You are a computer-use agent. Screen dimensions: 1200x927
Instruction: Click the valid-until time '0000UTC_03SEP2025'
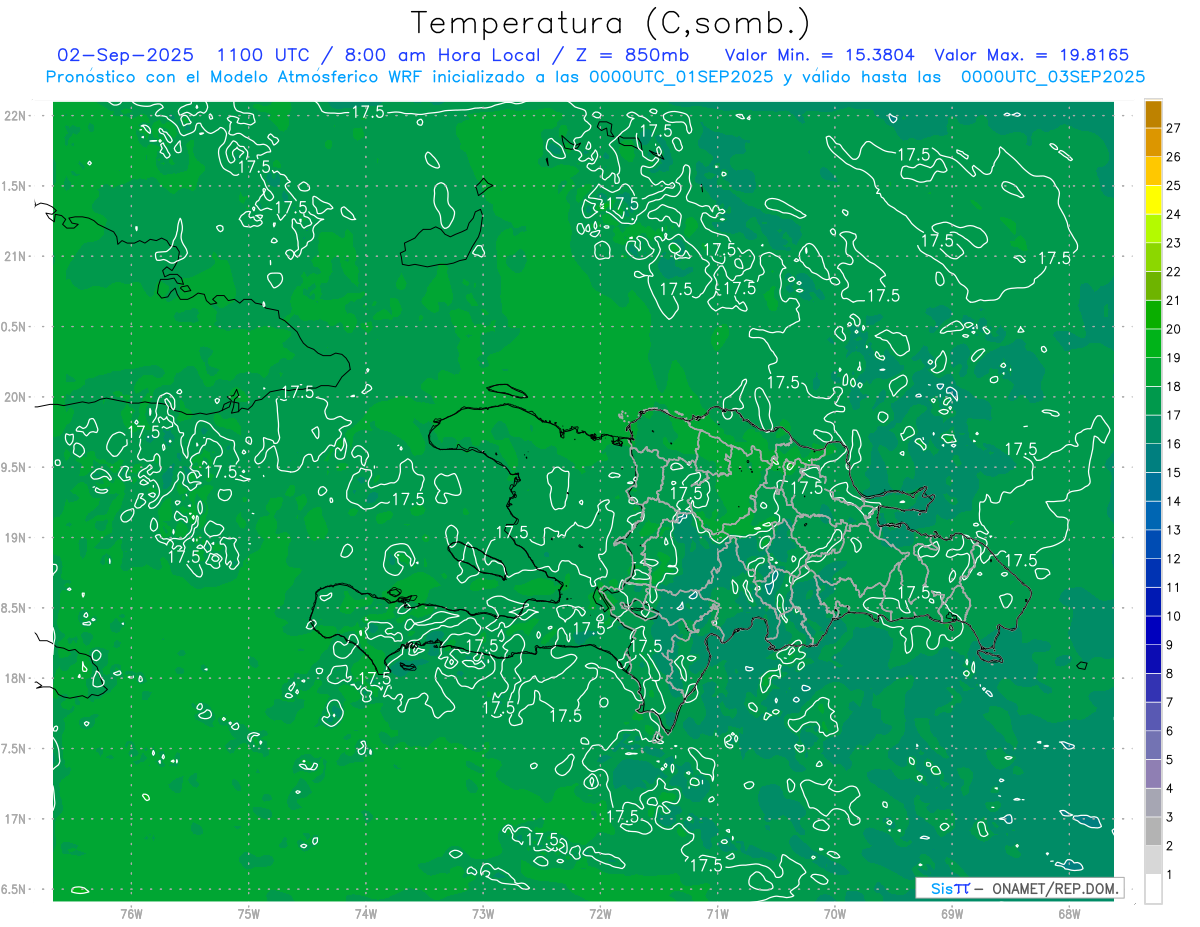click(1053, 77)
